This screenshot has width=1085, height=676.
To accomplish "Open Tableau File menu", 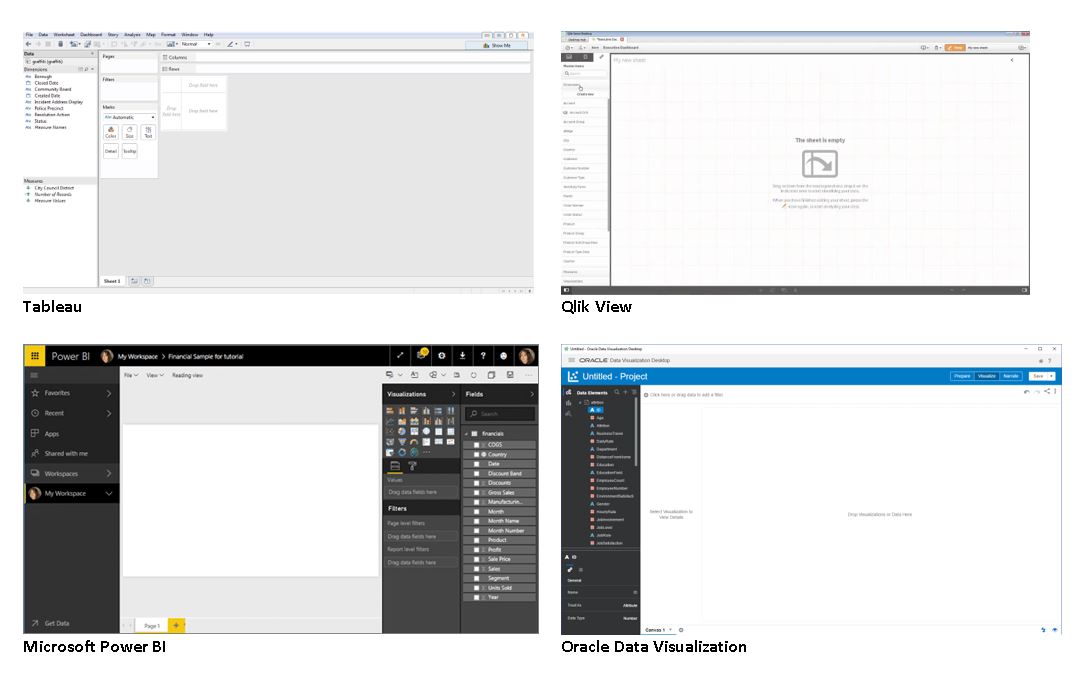I will 29,35.
